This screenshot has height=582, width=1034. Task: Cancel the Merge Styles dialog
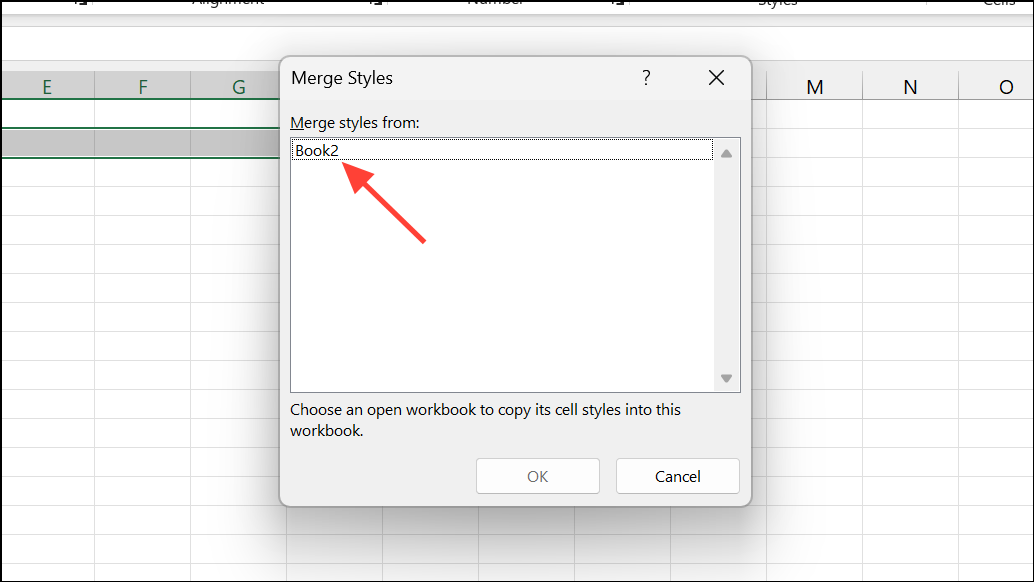point(677,476)
